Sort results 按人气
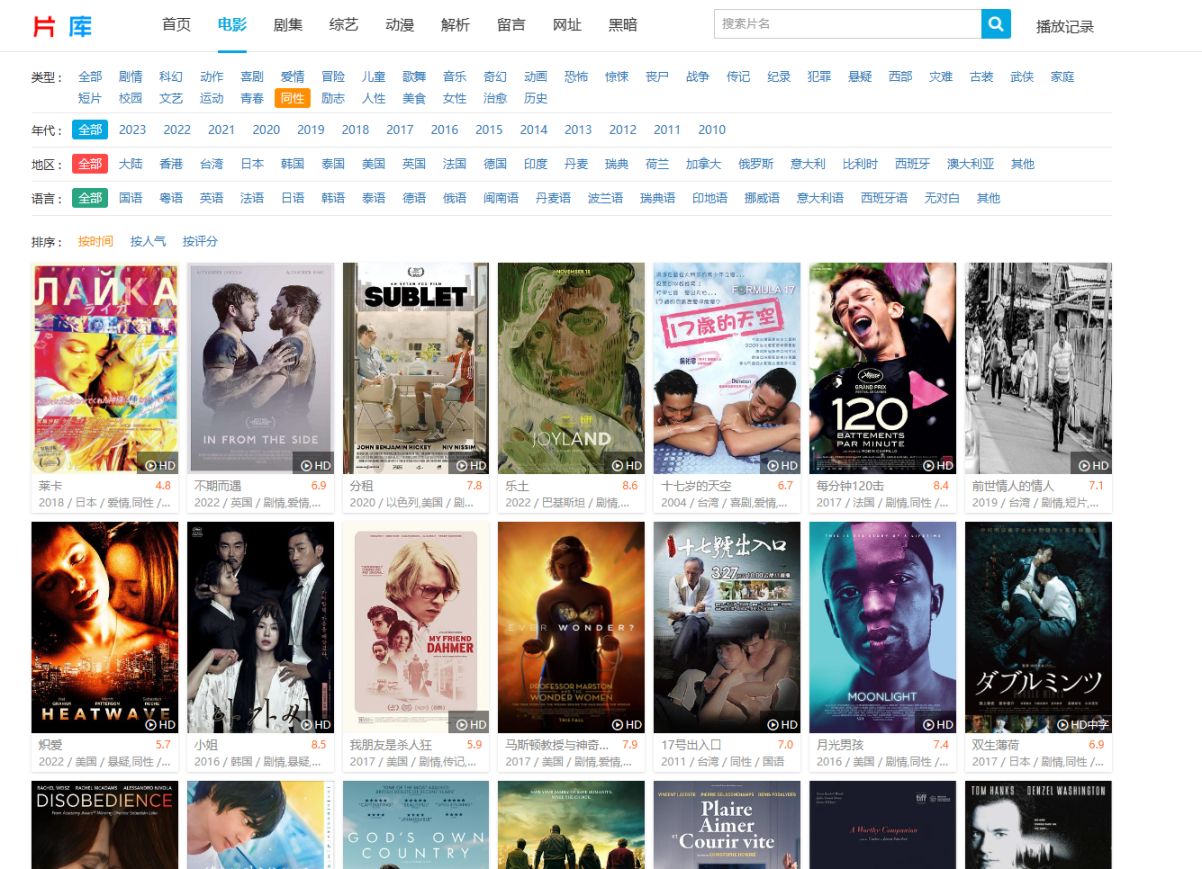 [148, 241]
